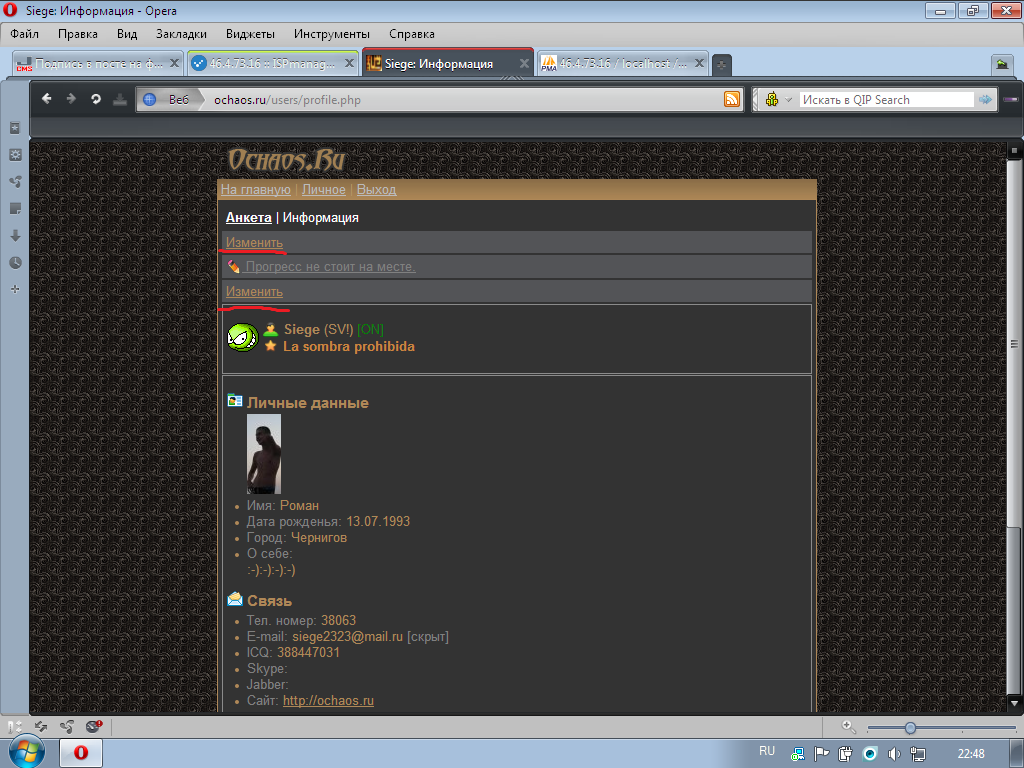The width and height of the screenshot is (1024, 768).
Task: Open the speaker volume tray icon
Action: pos(894,754)
